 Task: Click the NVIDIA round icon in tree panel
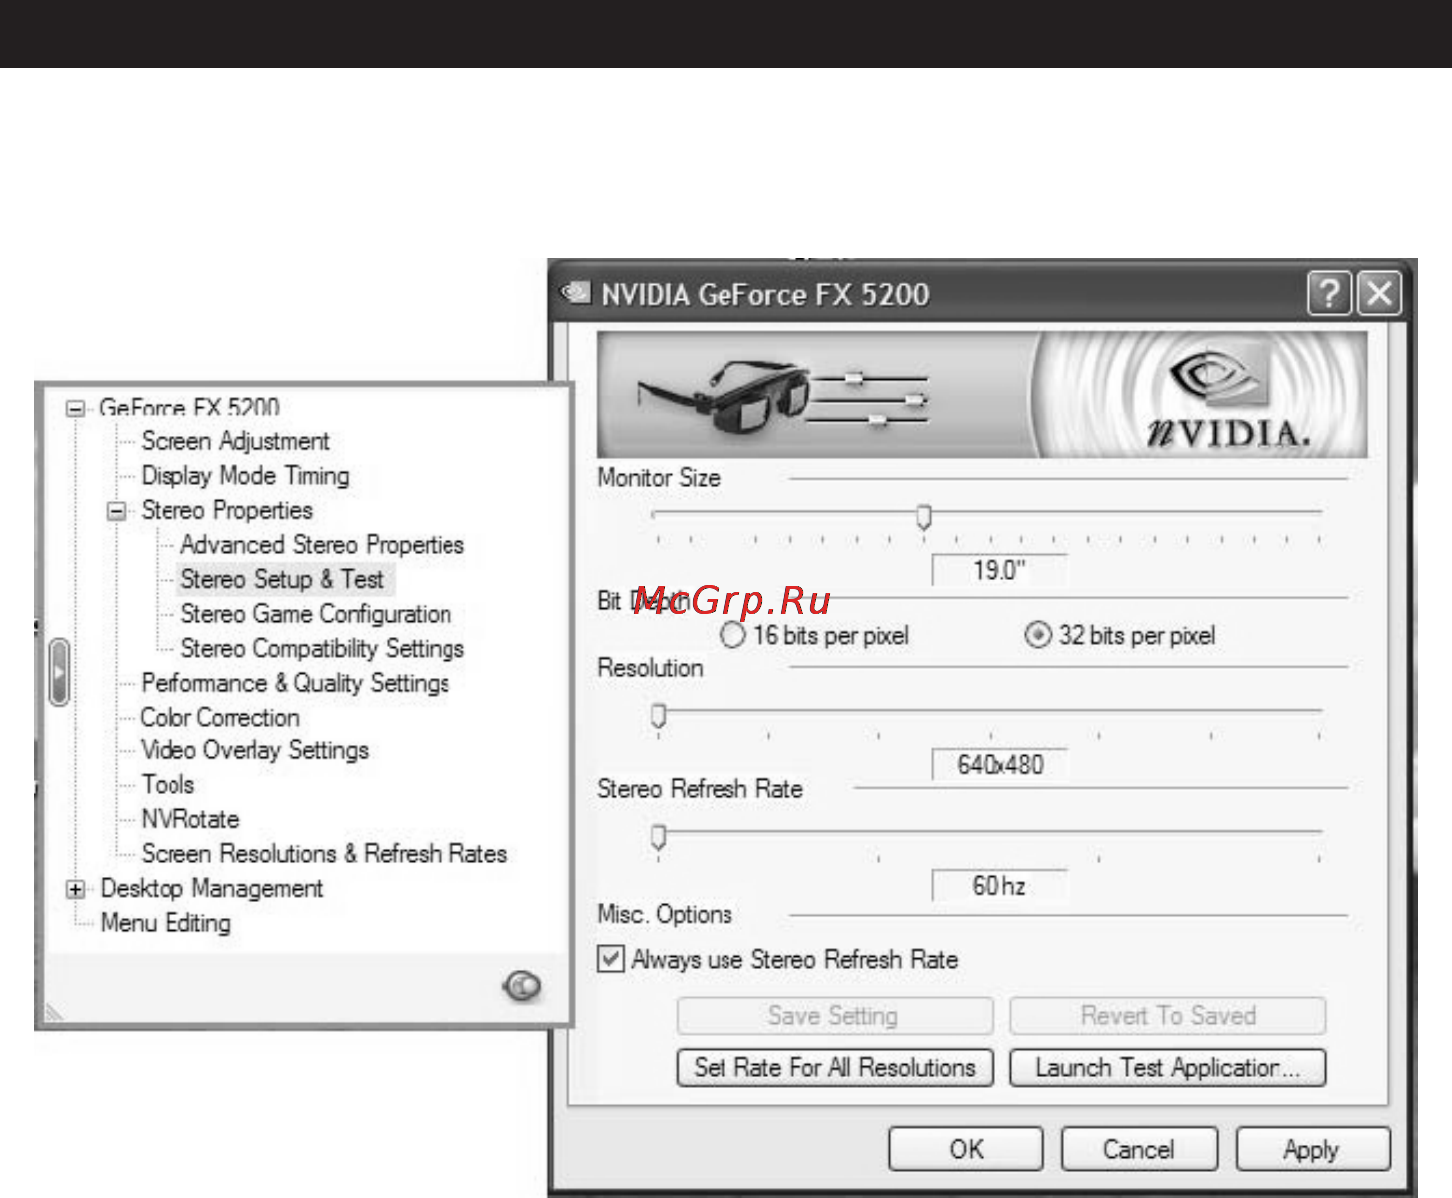click(523, 986)
